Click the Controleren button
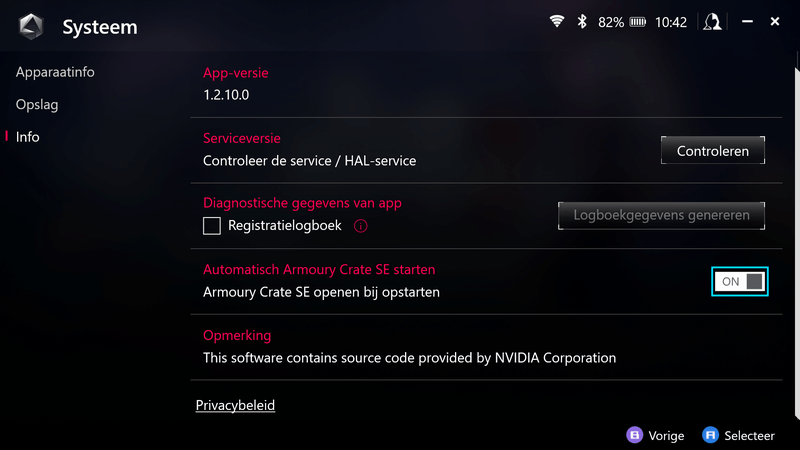 tap(712, 151)
